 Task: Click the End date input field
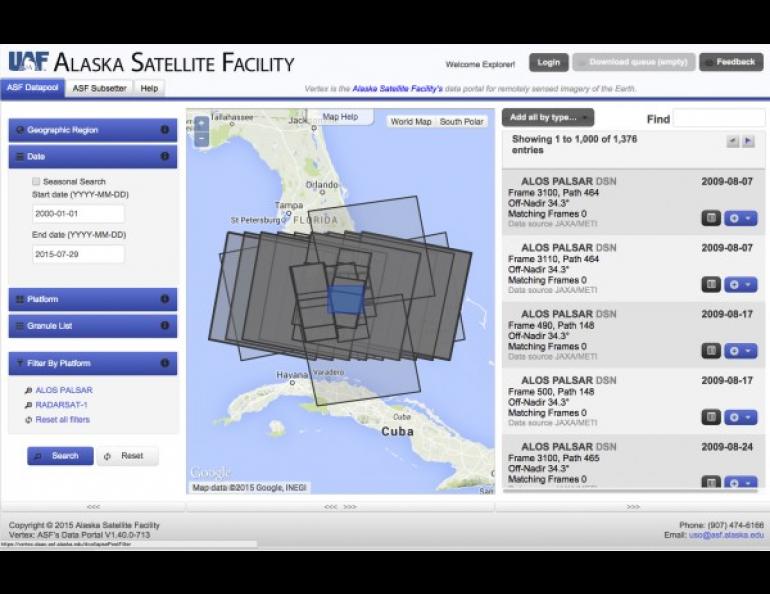click(x=78, y=254)
